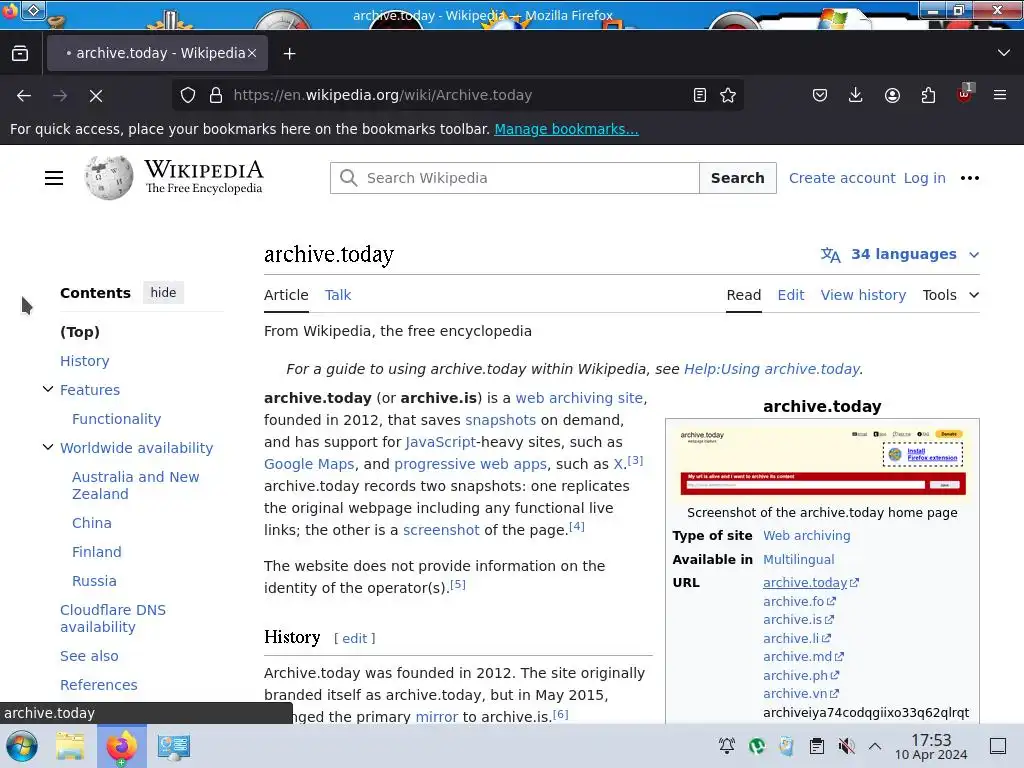
Task: Follow the progressive web apps link
Action: (x=470, y=464)
